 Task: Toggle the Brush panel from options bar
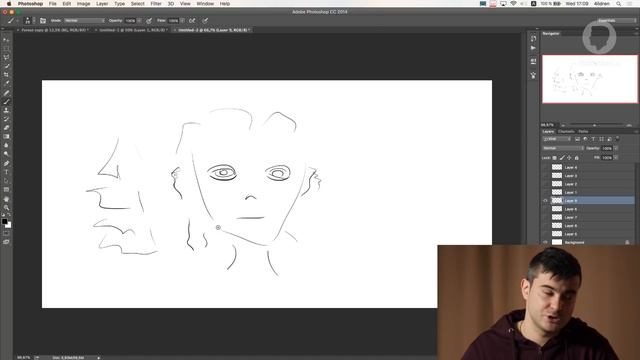point(43,20)
